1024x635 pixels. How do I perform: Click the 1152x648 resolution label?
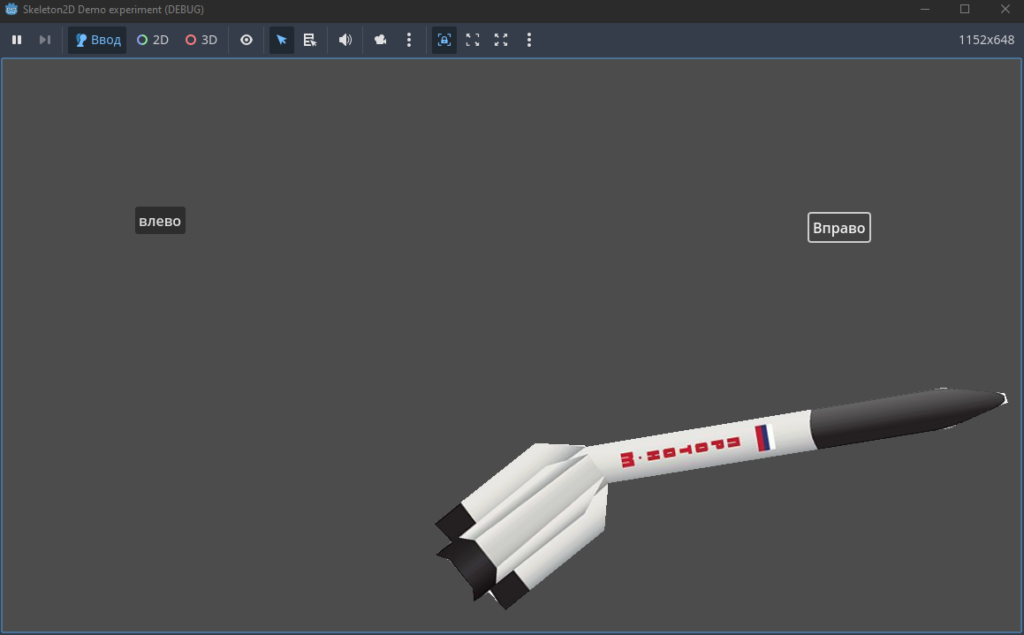(986, 40)
